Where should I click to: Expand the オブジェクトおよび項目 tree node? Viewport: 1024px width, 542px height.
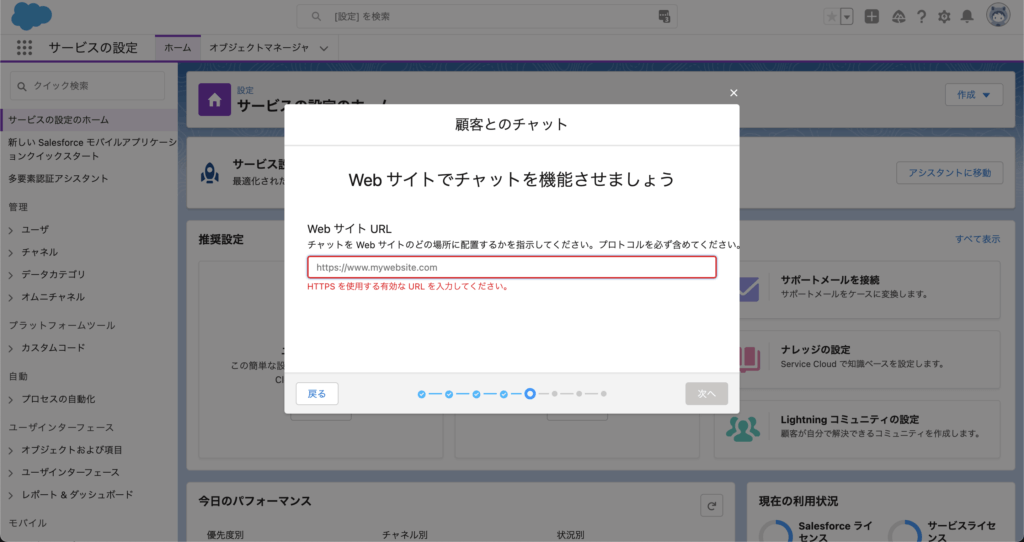point(11,451)
